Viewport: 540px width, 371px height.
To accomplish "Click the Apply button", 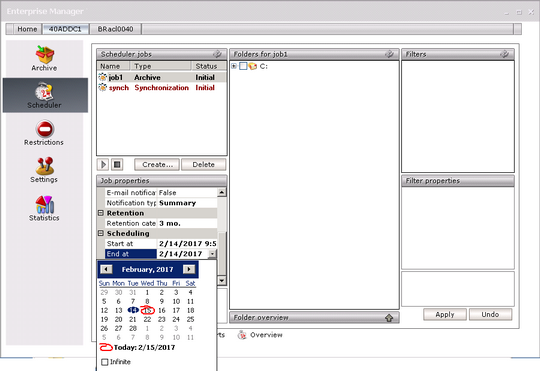I will point(445,315).
